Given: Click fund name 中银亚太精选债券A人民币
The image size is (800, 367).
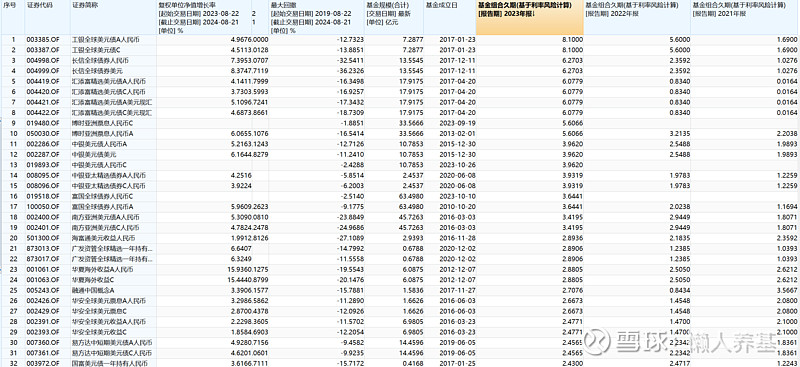Looking at the screenshot, I should click(109, 175).
